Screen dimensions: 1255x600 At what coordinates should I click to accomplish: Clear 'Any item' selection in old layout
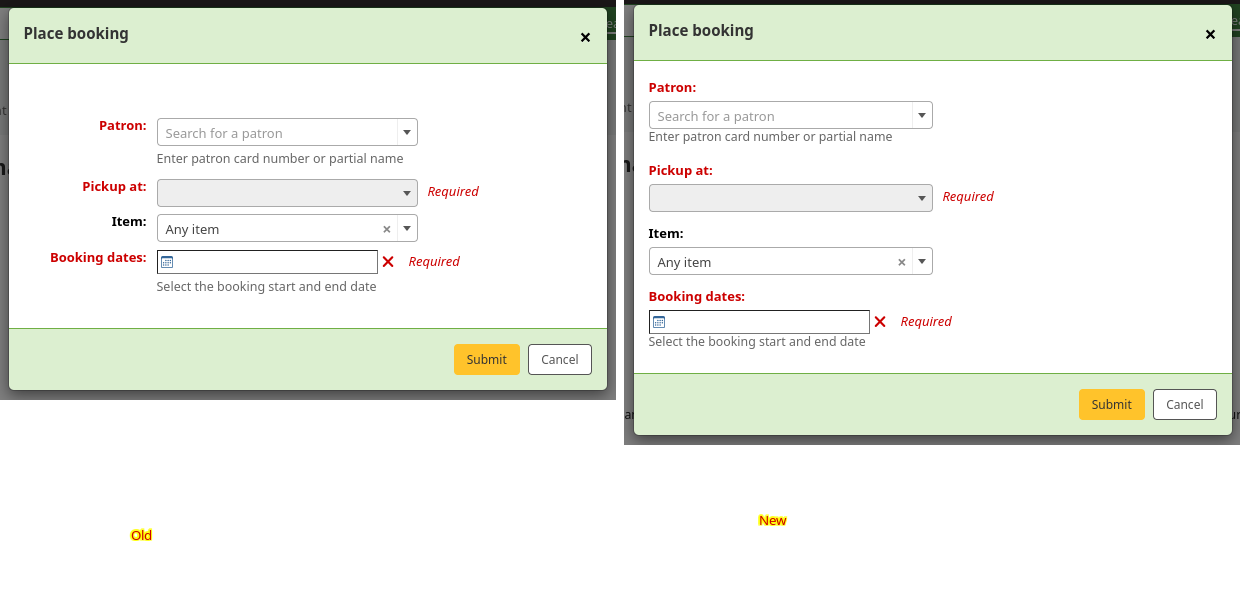coord(387,229)
